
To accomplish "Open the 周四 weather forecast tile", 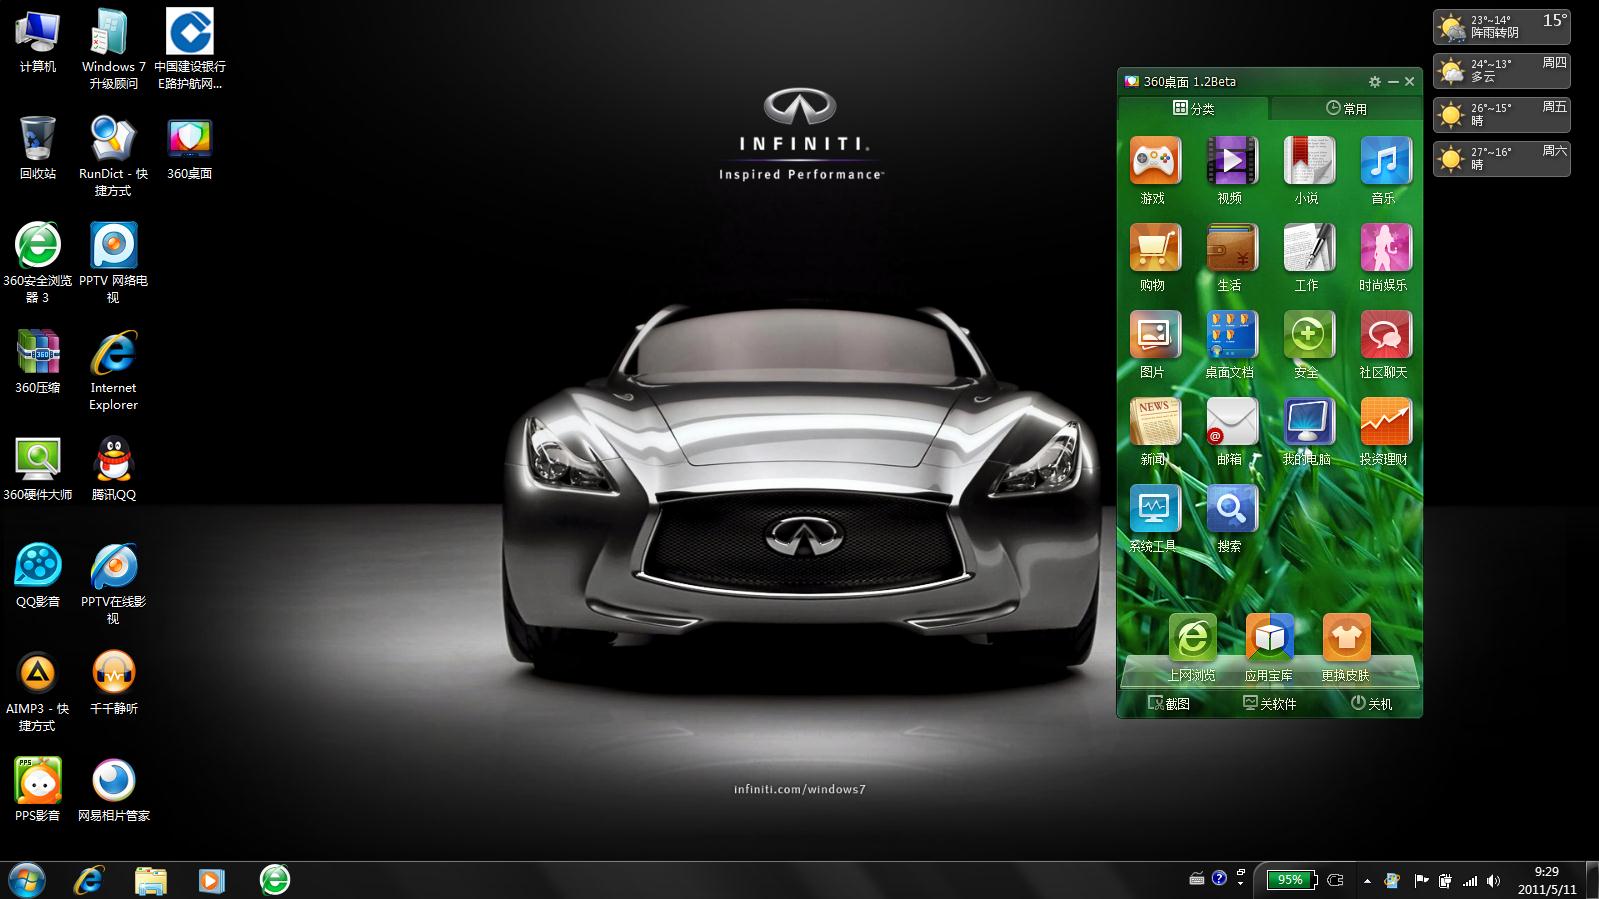I will [1502, 71].
